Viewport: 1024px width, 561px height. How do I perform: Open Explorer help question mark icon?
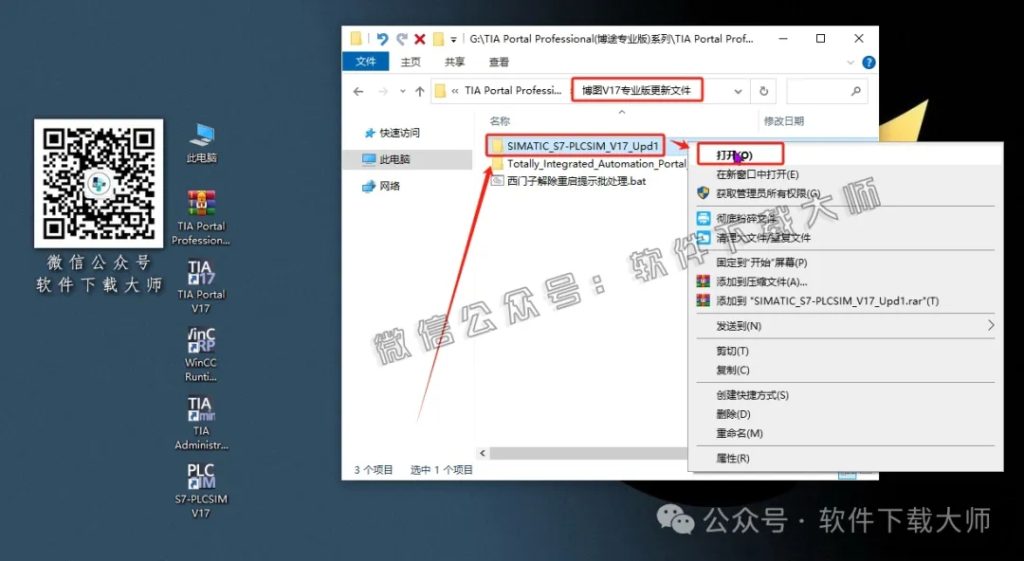click(x=869, y=62)
